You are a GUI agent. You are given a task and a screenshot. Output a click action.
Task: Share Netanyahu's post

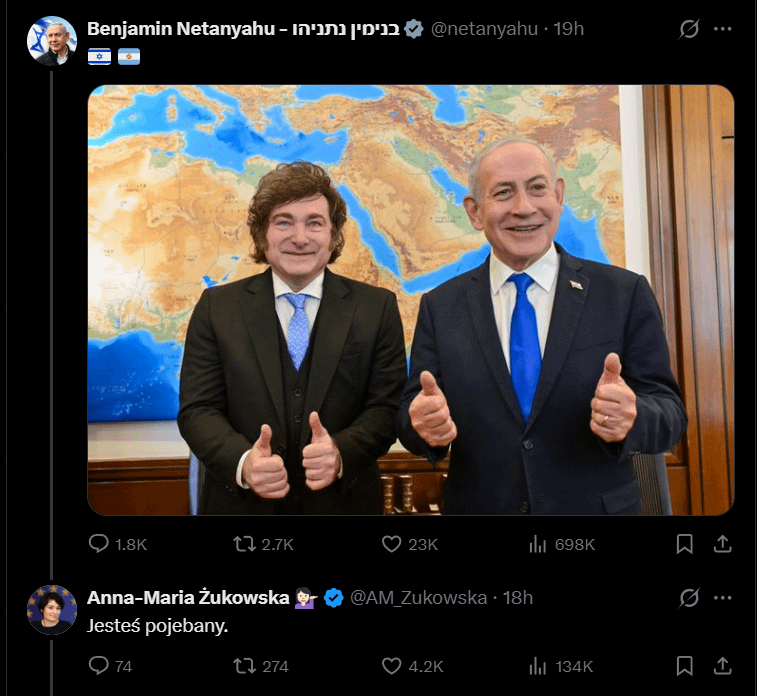(x=723, y=544)
